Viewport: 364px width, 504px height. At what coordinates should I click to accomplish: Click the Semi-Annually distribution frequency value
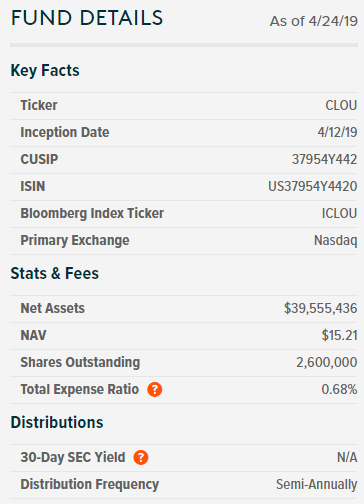pyautogui.click(x=316, y=484)
